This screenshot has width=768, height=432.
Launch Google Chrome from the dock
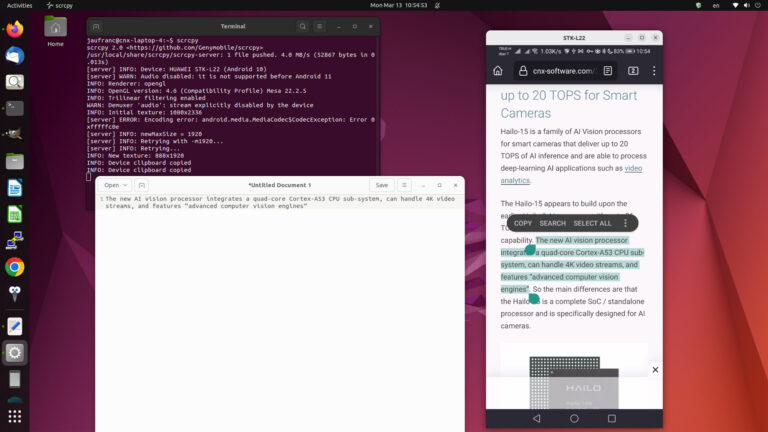[15, 267]
